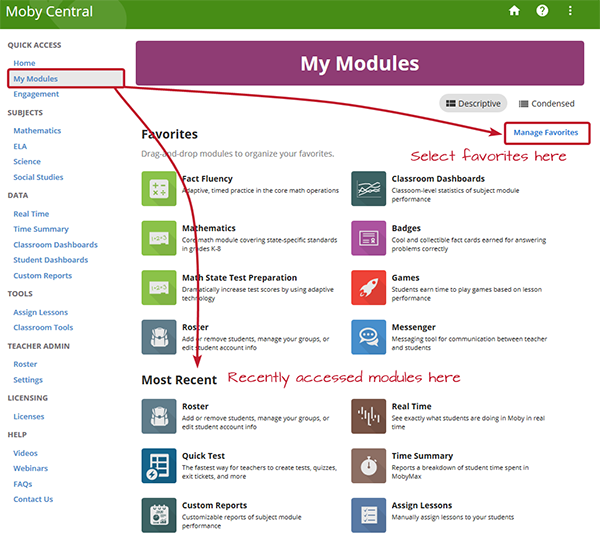Open FAQs sidebar link

(23, 484)
